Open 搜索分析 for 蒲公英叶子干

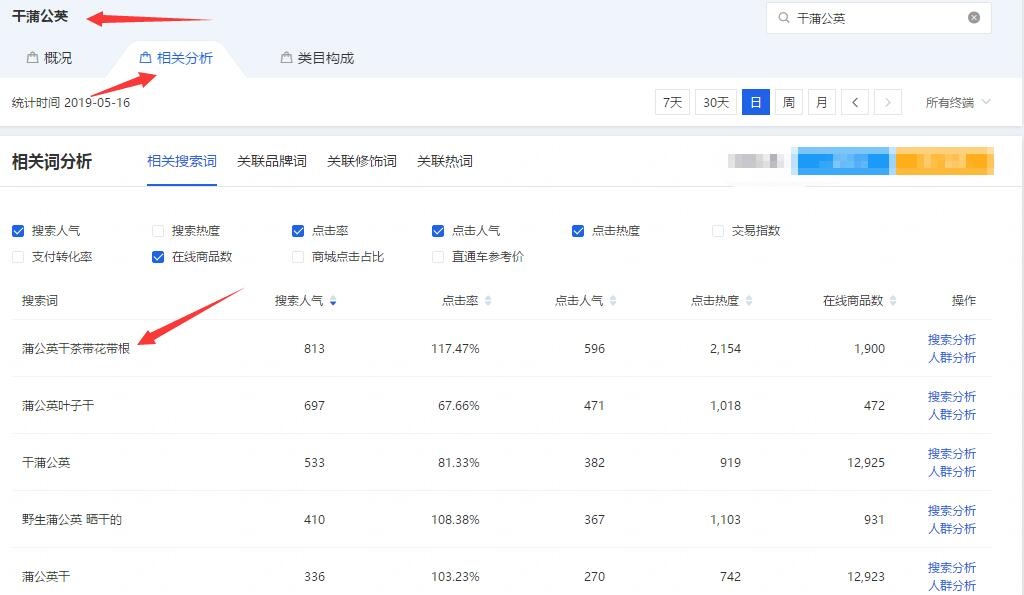tap(952, 396)
